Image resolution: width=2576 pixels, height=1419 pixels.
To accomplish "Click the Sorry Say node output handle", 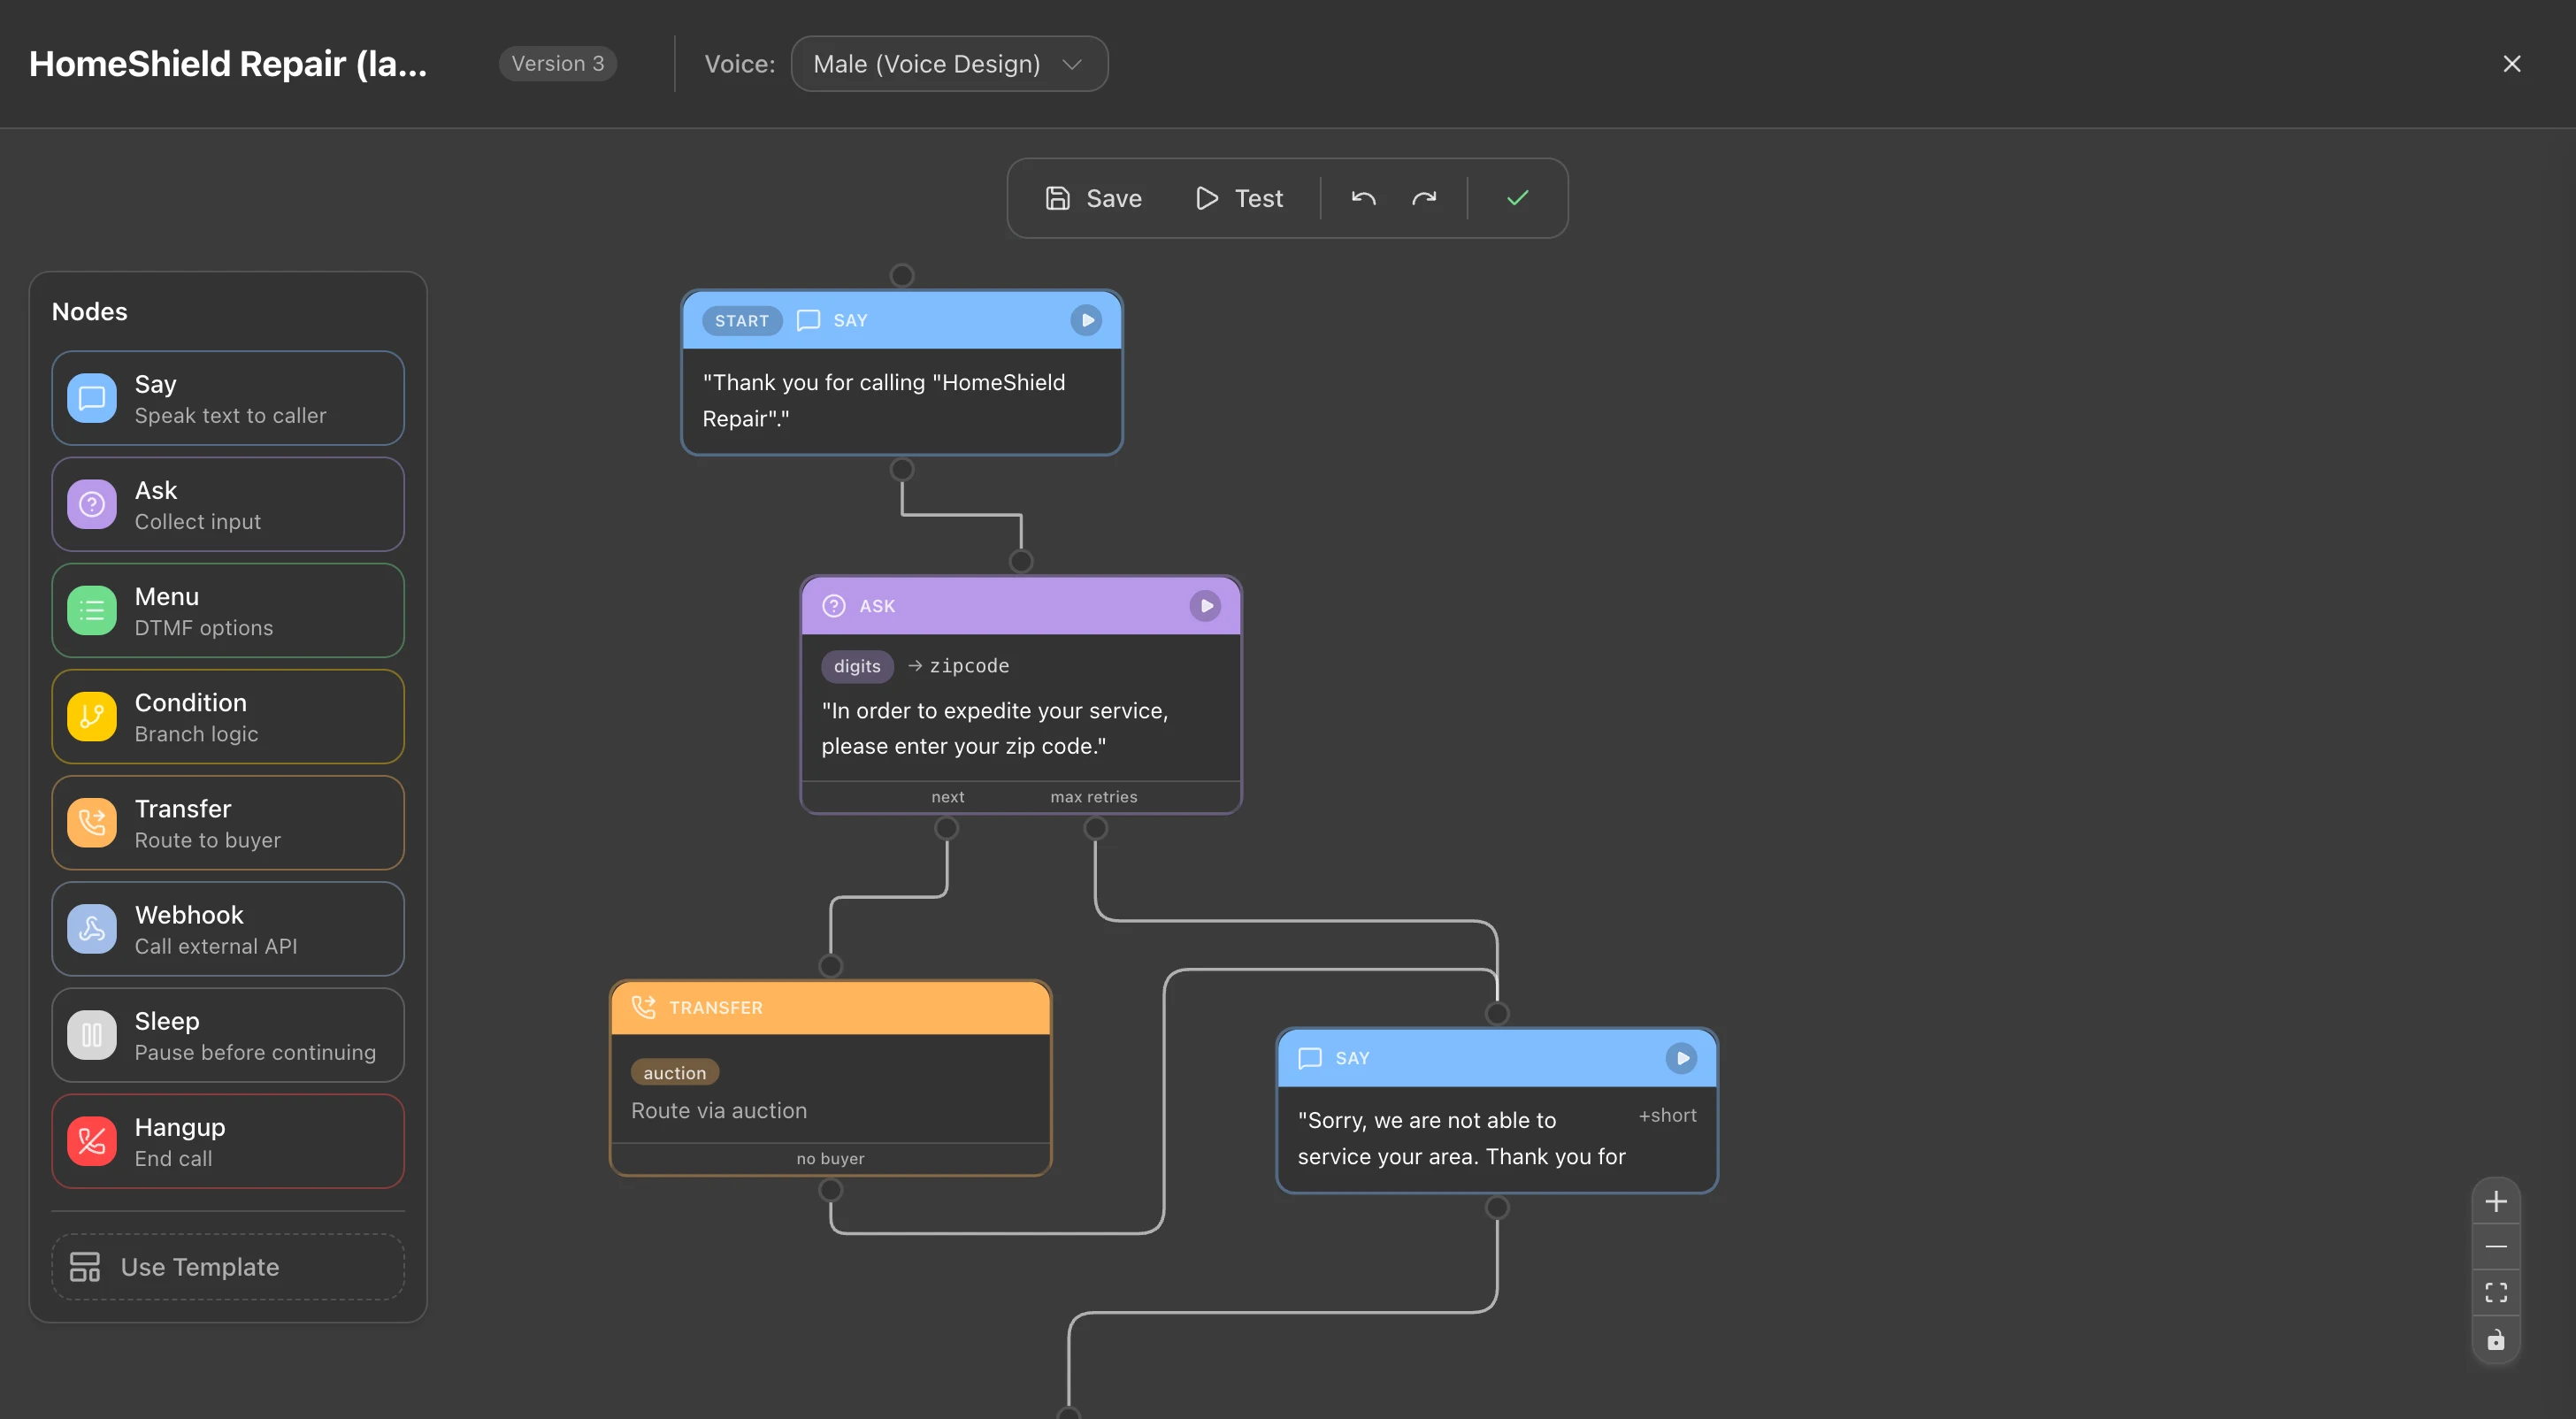I will (1497, 1207).
